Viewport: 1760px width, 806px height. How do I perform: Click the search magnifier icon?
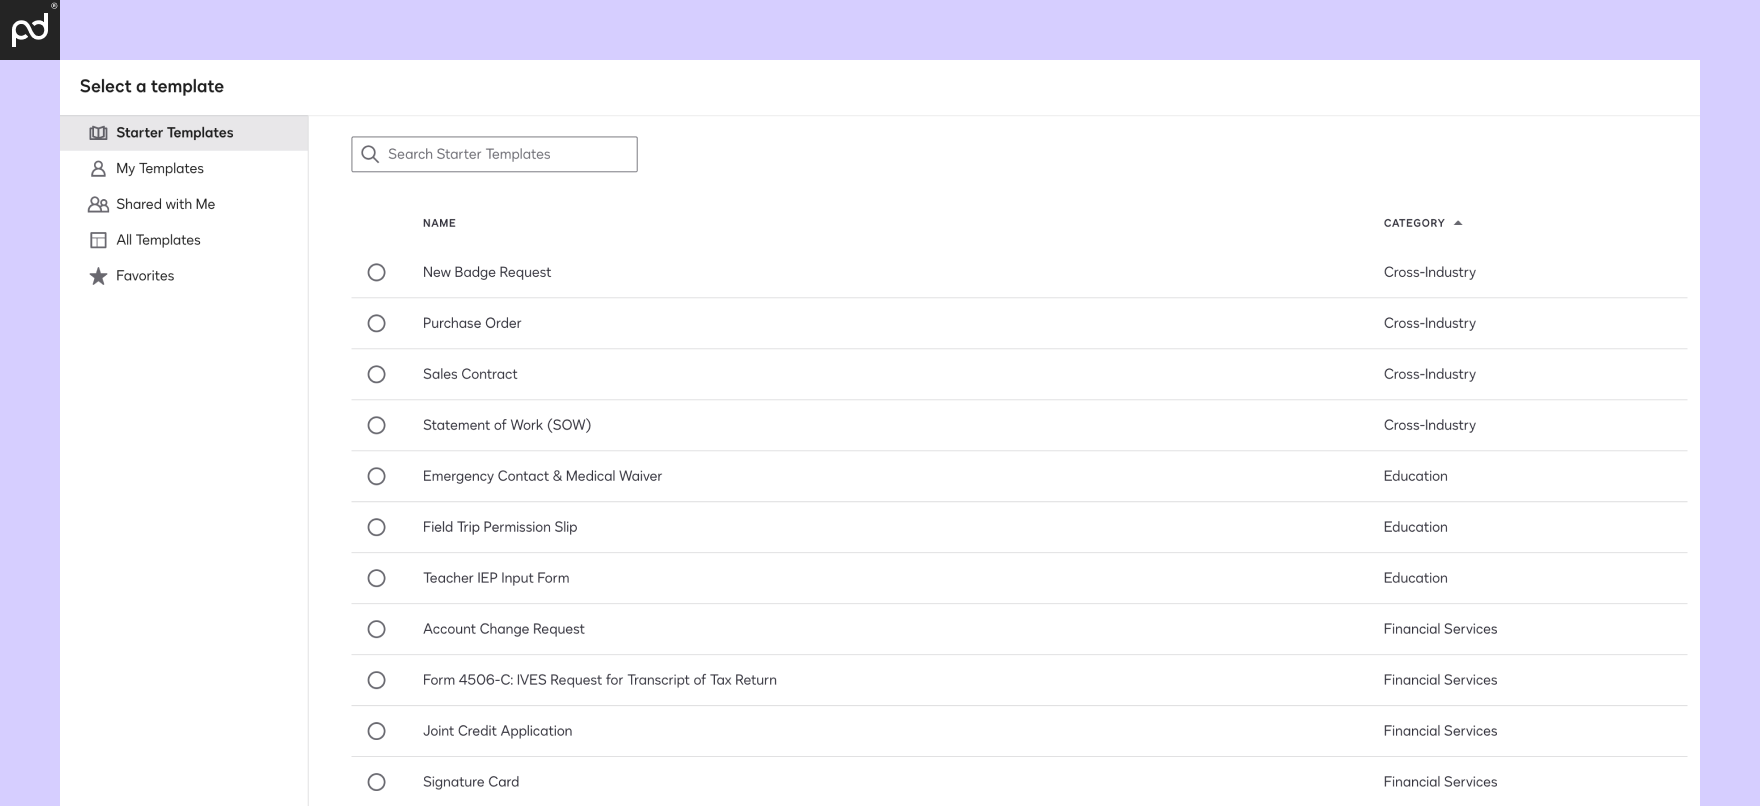coord(370,154)
